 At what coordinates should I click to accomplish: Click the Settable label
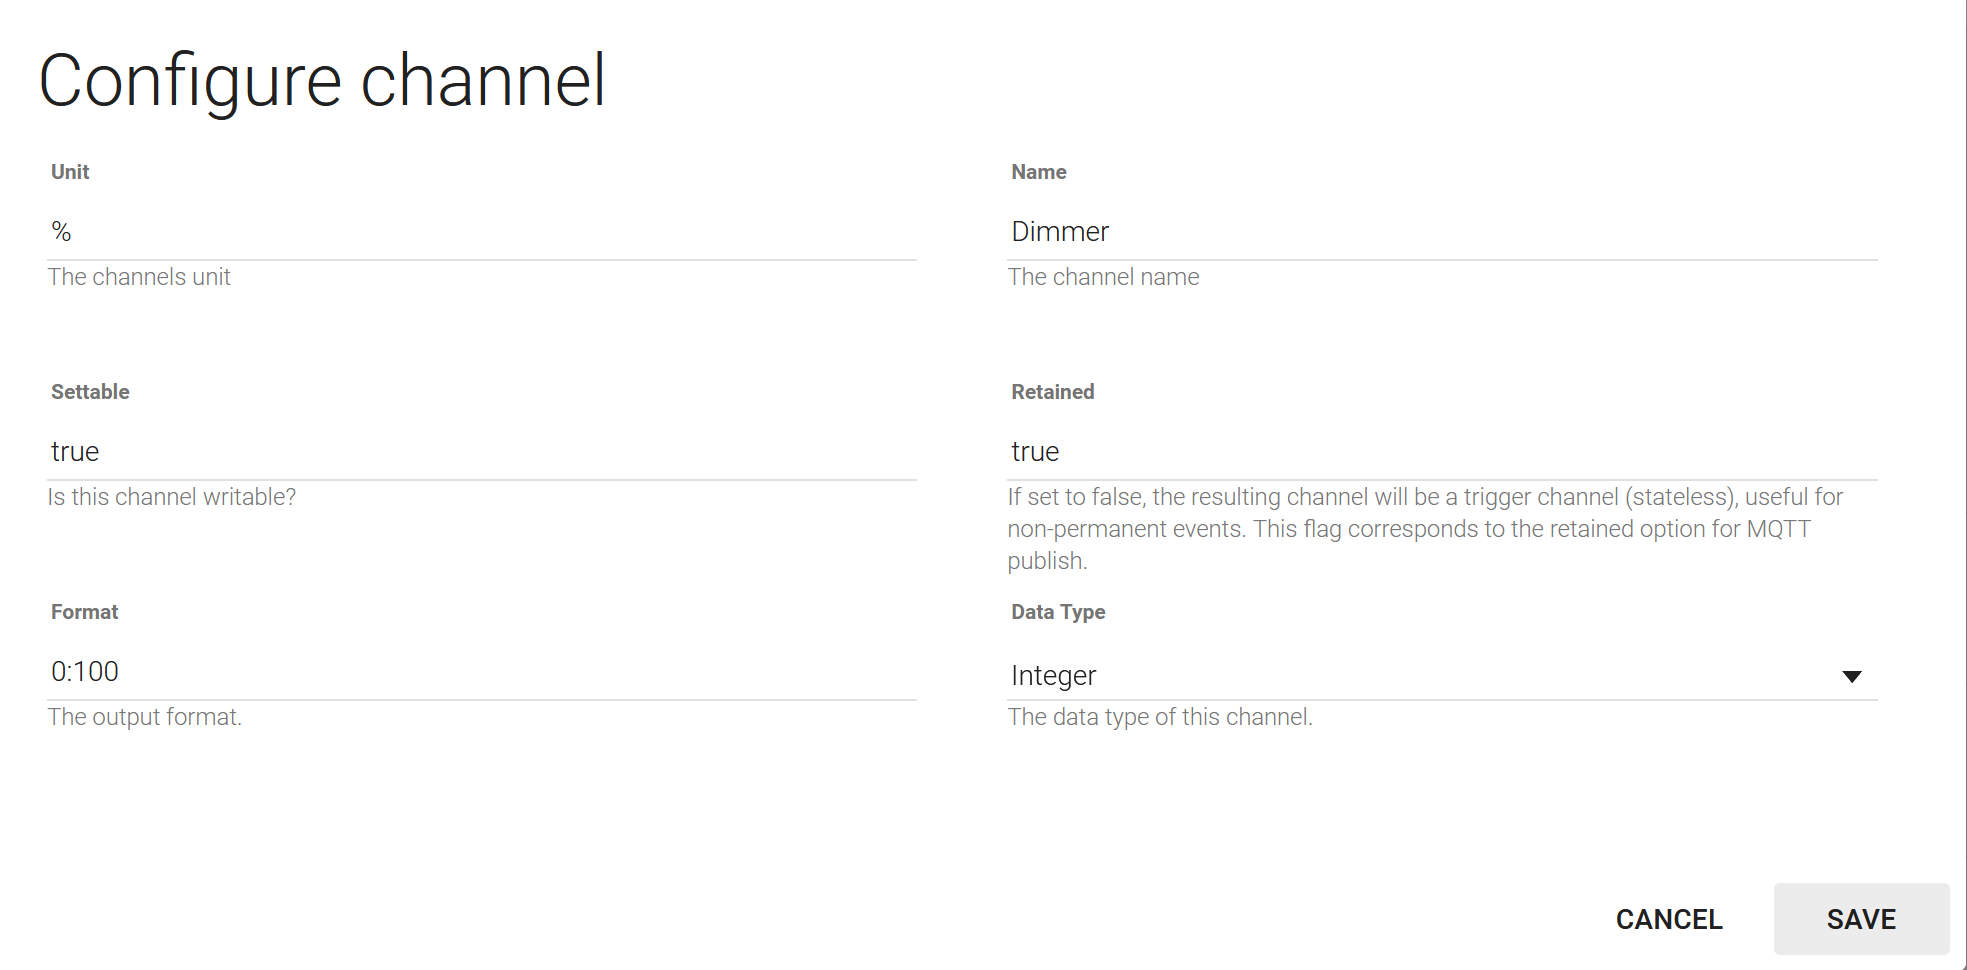tap(90, 392)
